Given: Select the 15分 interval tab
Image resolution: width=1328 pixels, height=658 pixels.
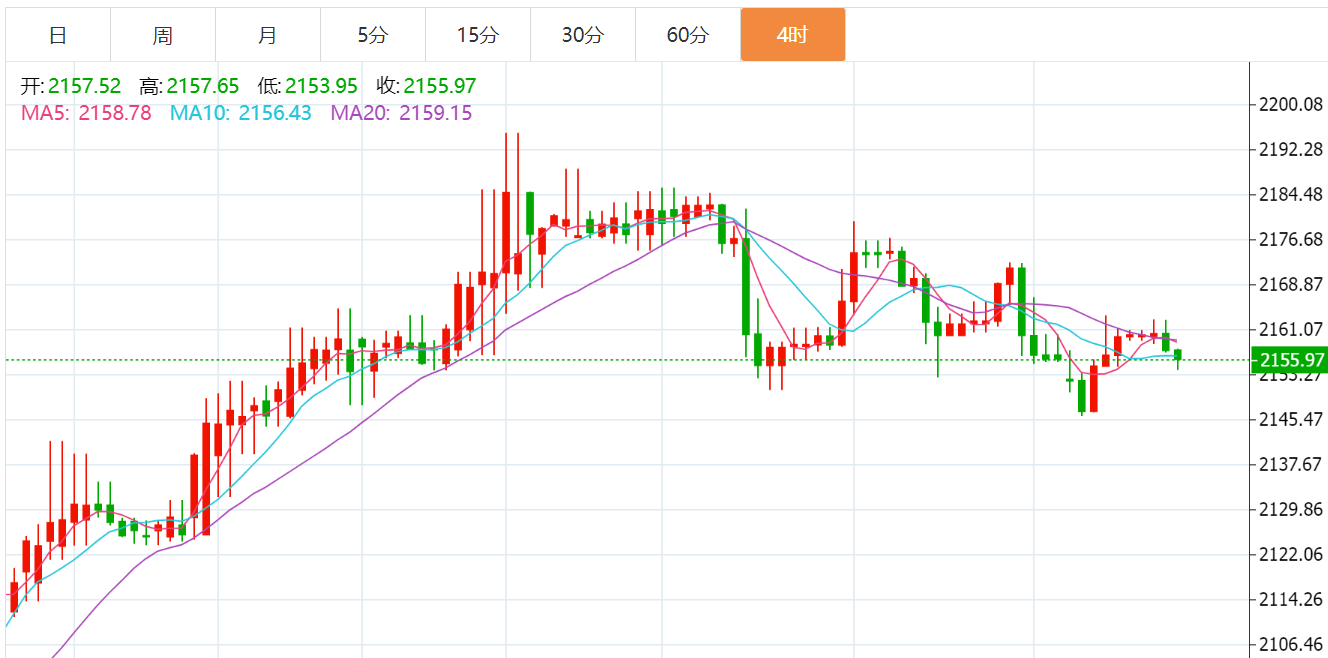Looking at the screenshot, I should click(478, 35).
